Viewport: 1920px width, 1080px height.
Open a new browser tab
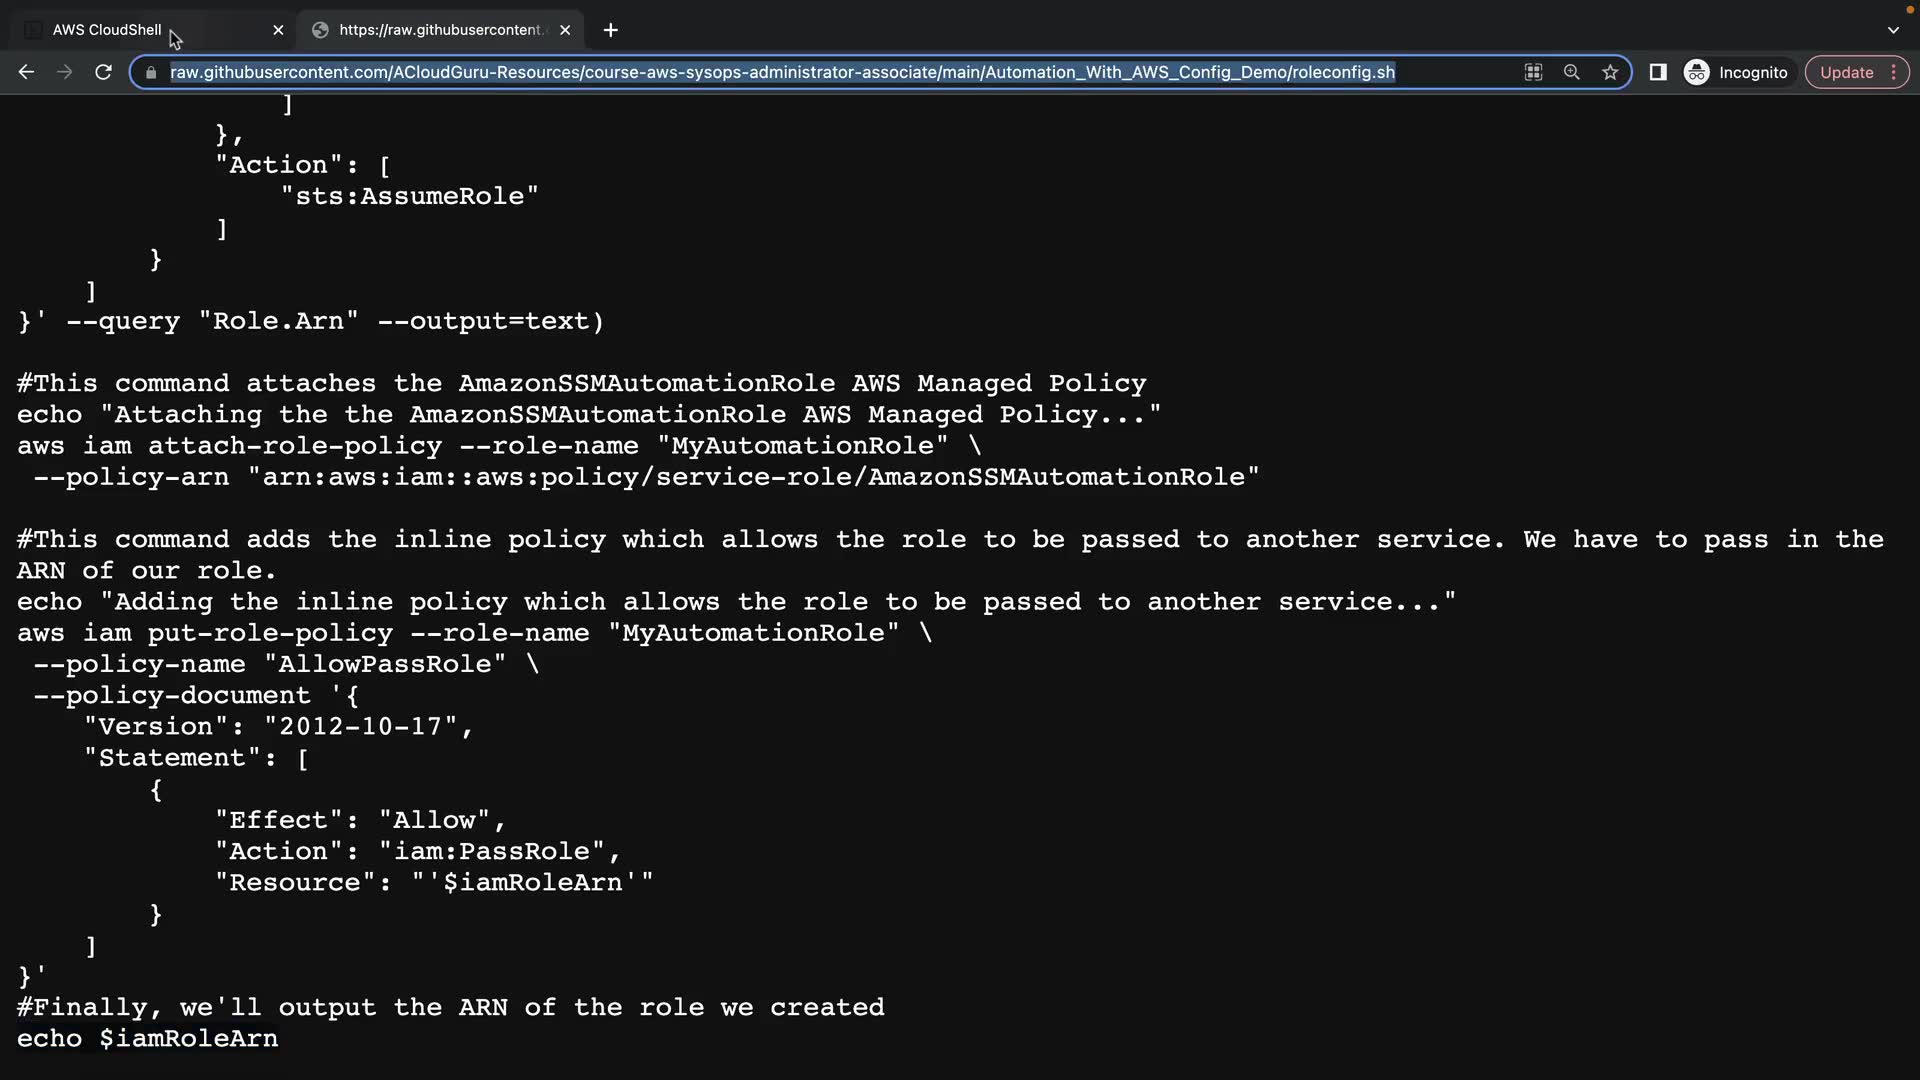pyautogui.click(x=611, y=30)
